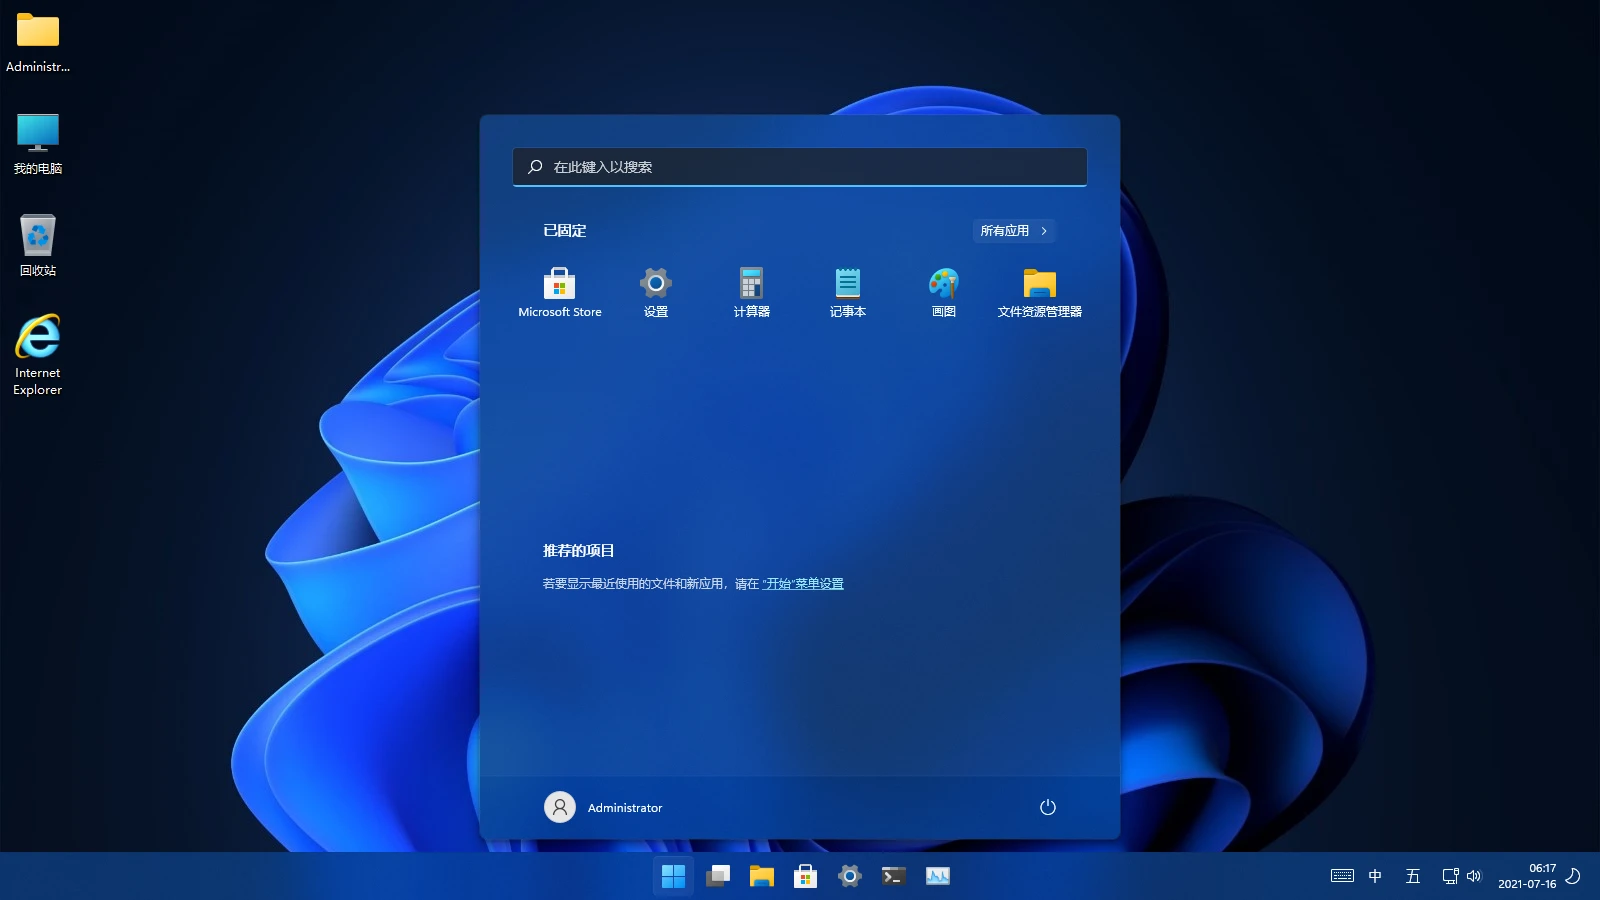Open the volume control in system tray

click(x=1473, y=876)
